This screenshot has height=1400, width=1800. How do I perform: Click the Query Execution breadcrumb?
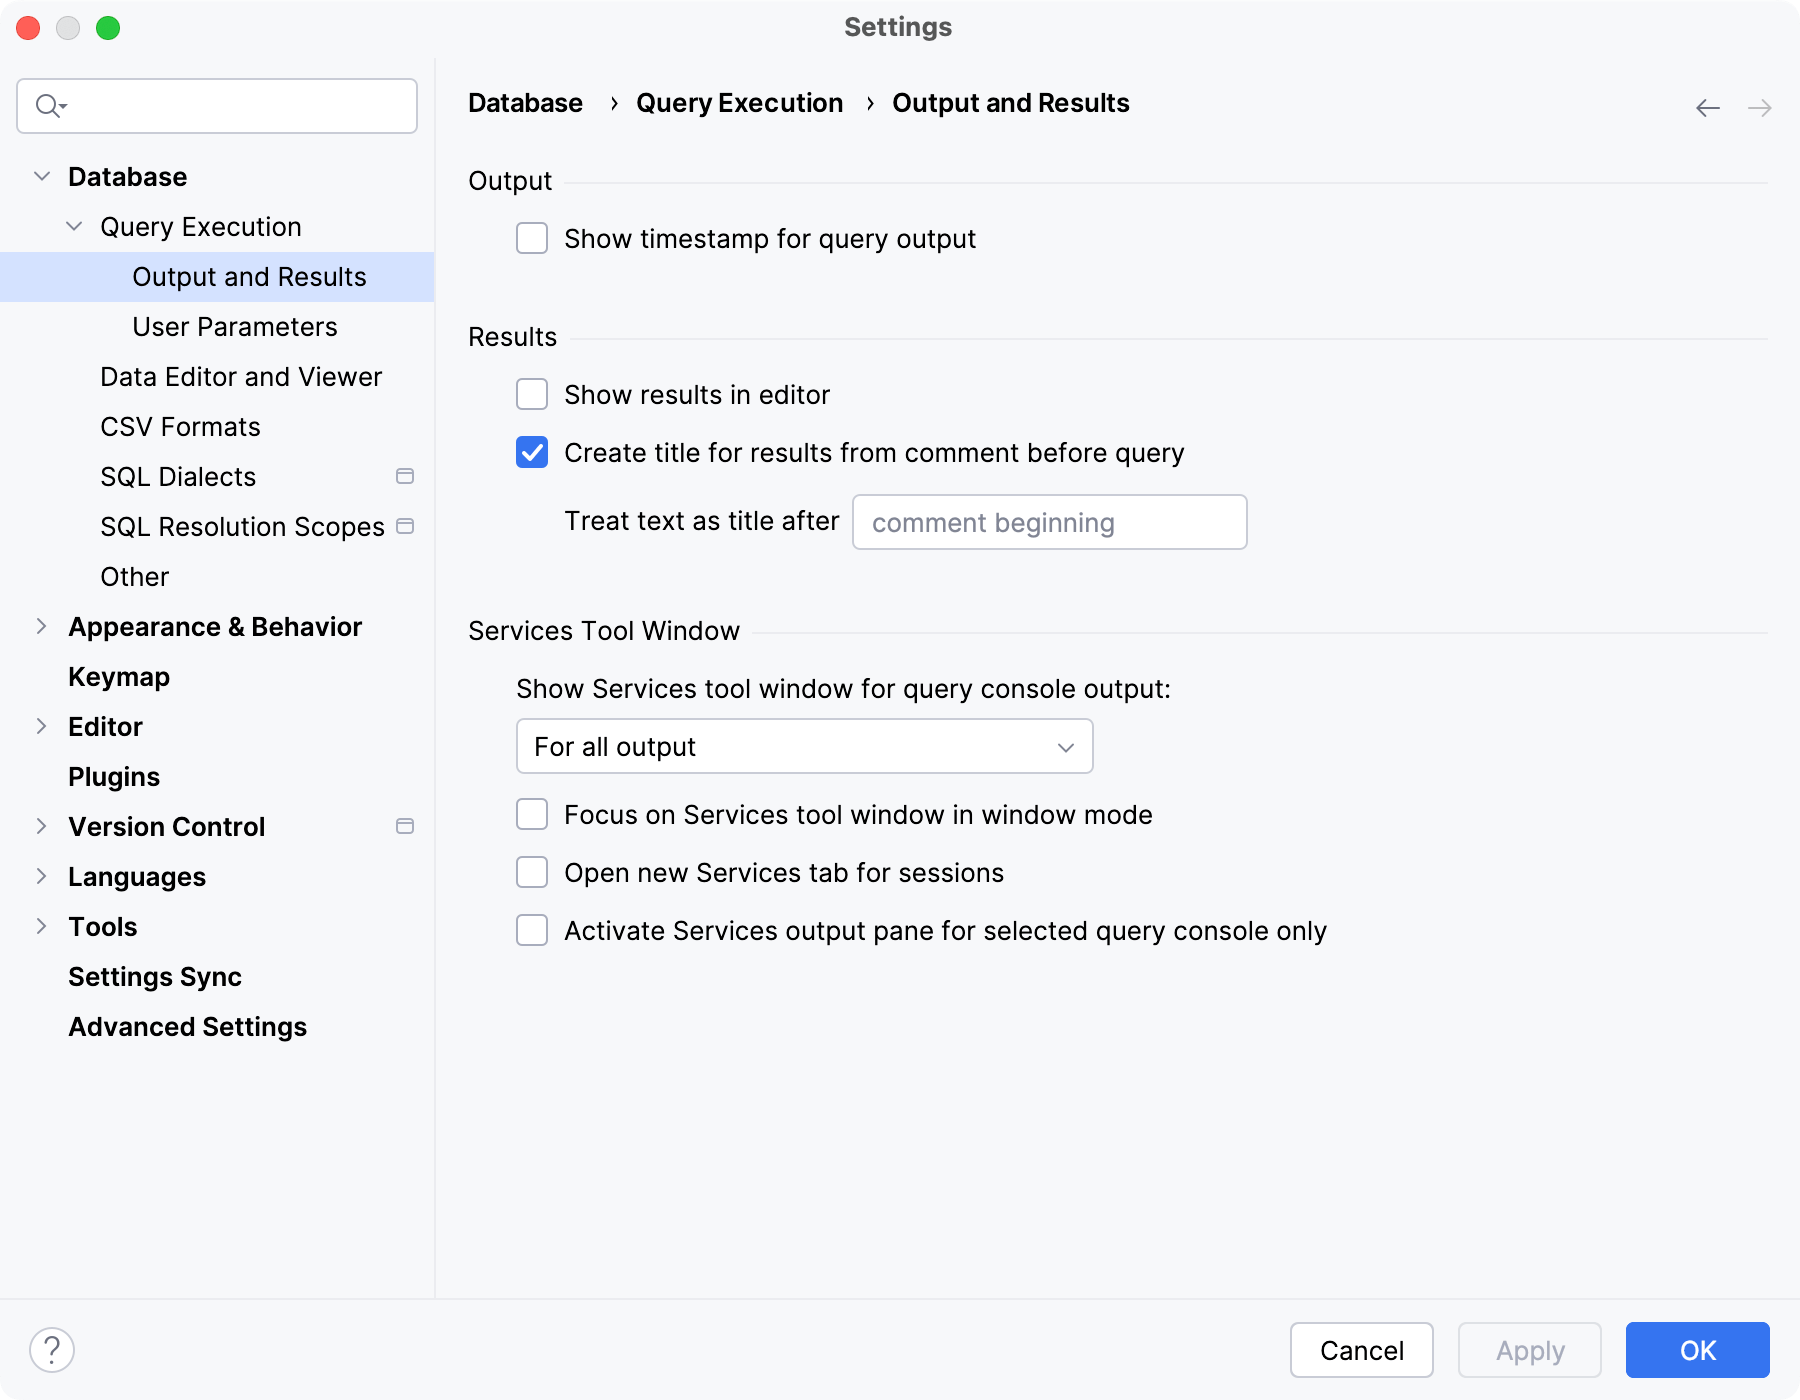740,102
